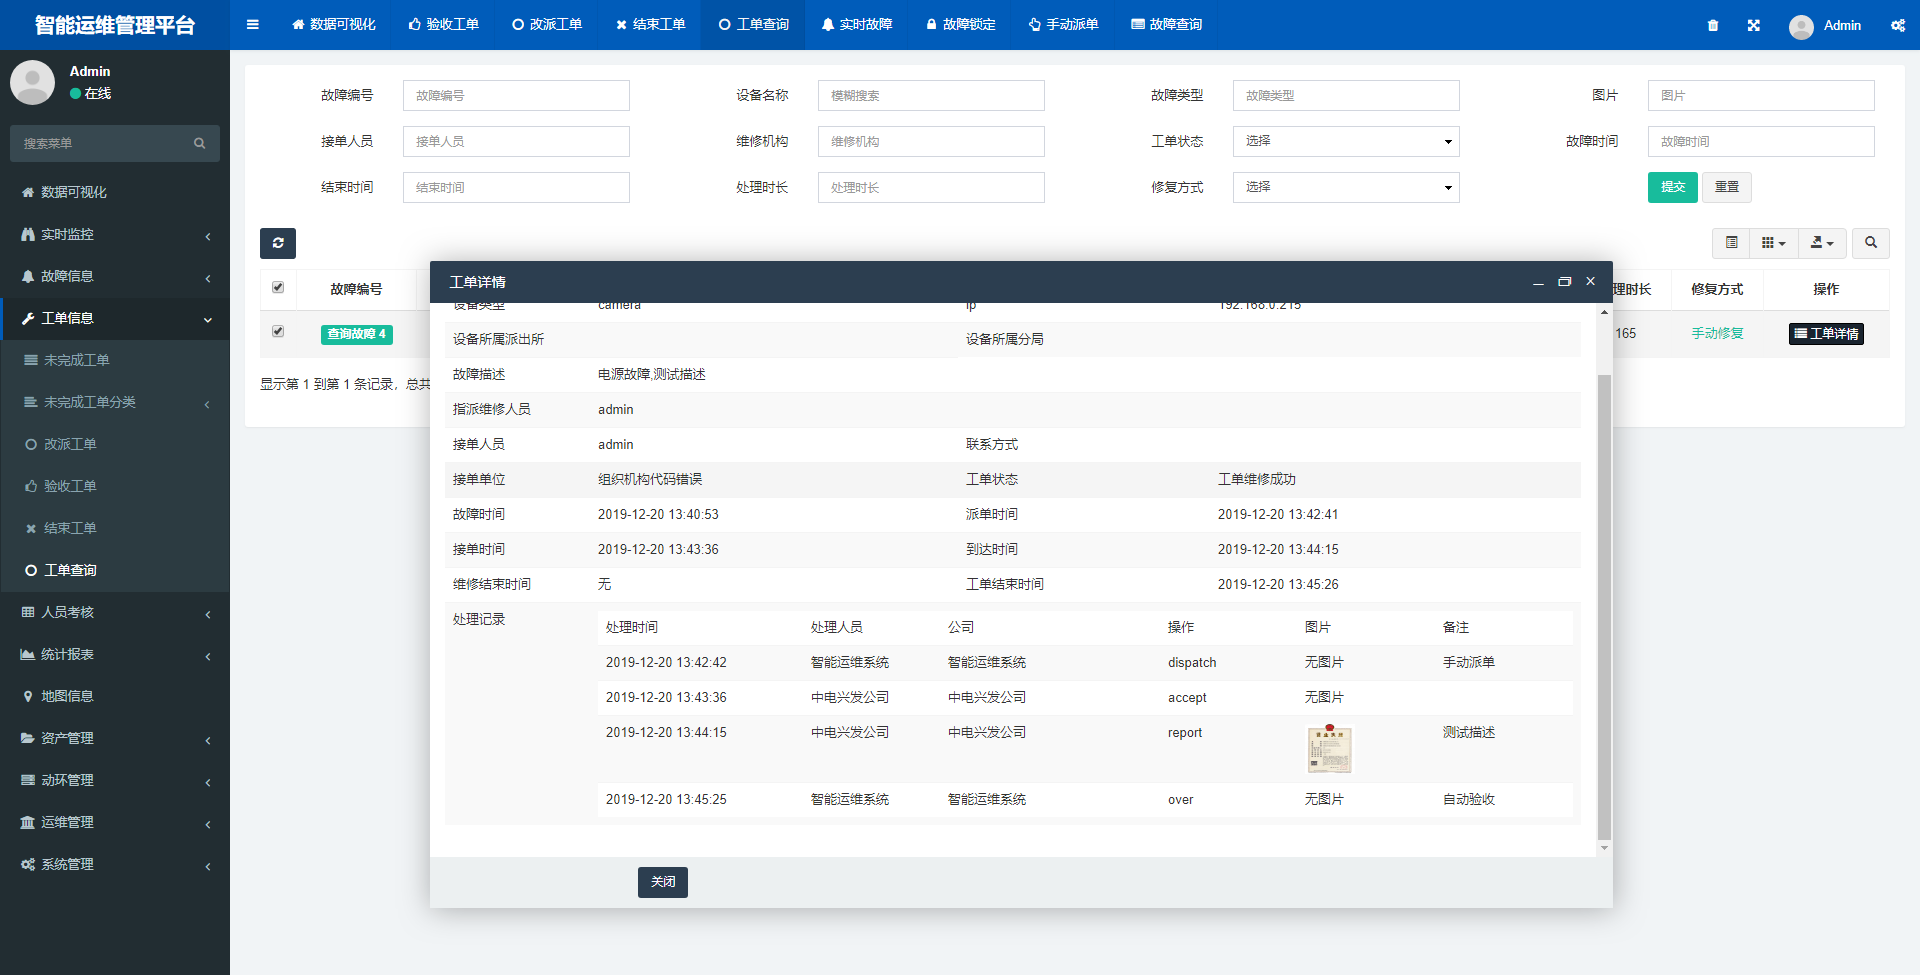This screenshot has height=975, width=1920.
Task: Open the 修复方式 select dropdown
Action: [1345, 188]
